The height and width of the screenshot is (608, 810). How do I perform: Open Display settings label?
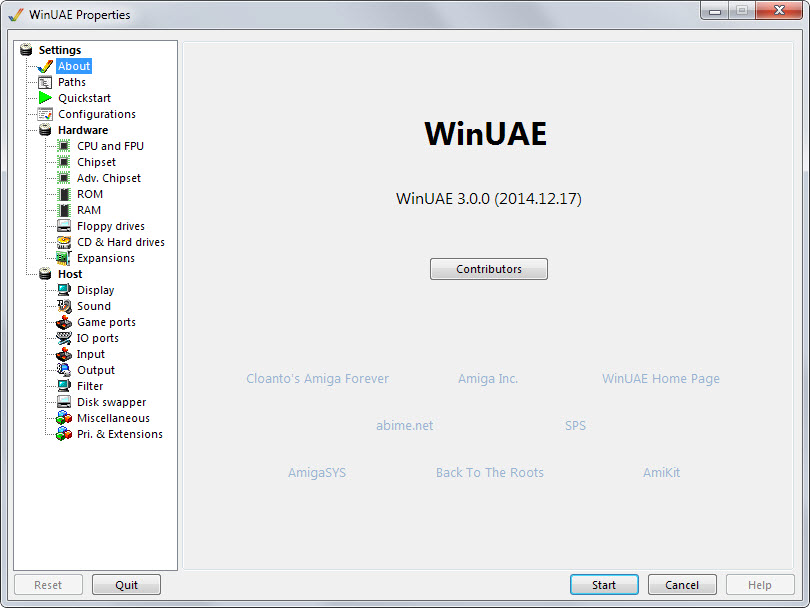pyautogui.click(x=95, y=290)
